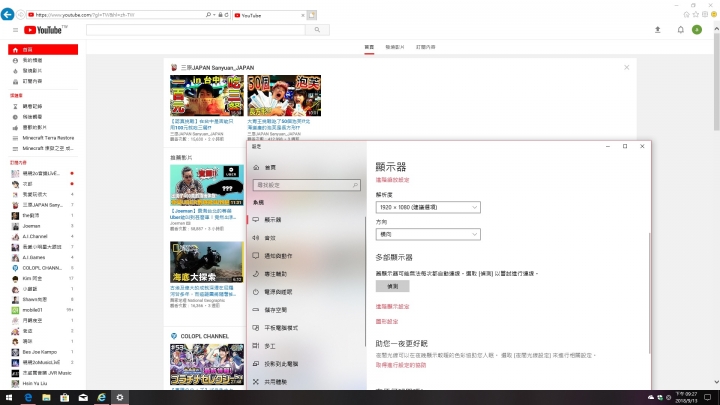Open the browser favorites star icon
The width and height of the screenshot is (720, 405).
(696, 15)
